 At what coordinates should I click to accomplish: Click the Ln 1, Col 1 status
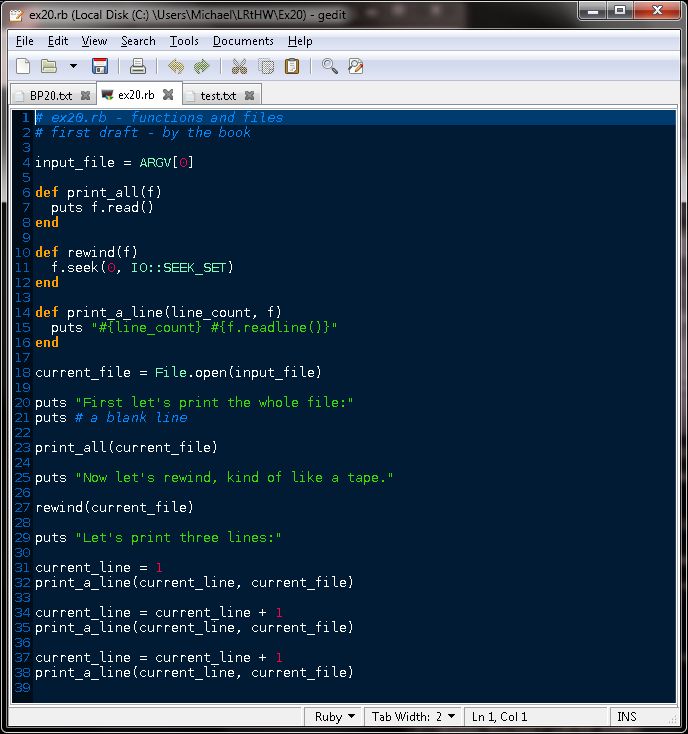(499, 717)
